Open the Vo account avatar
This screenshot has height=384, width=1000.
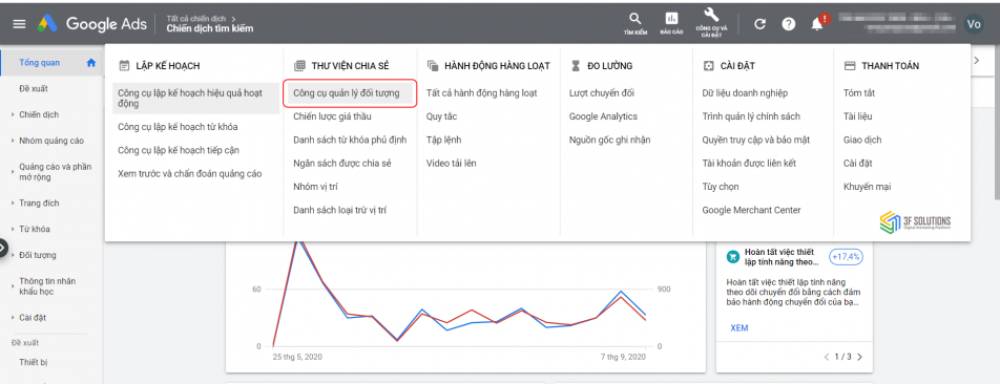[973, 24]
